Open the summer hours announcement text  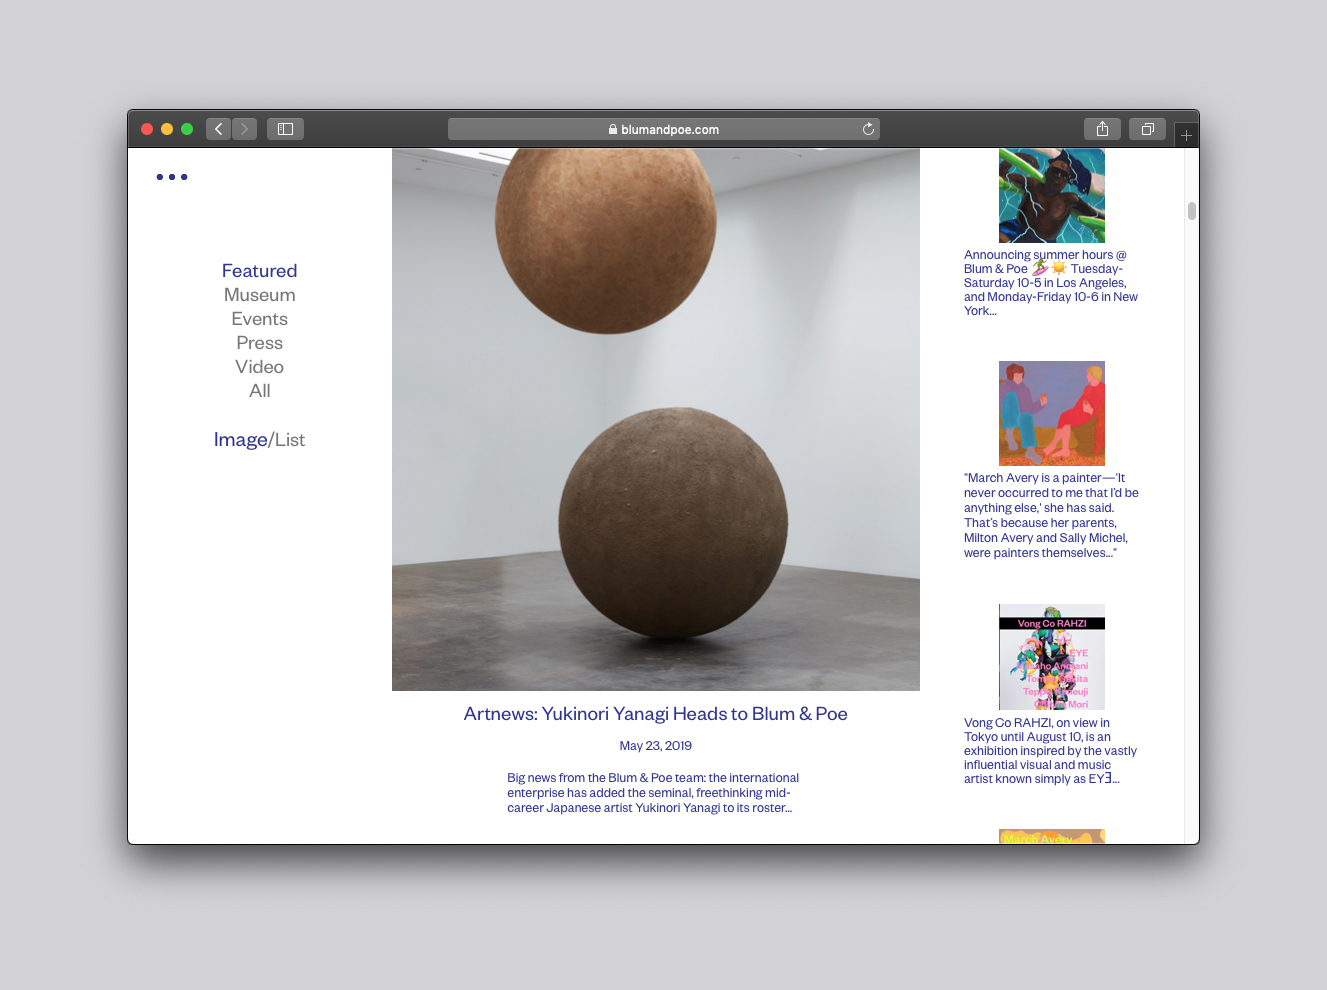click(x=1050, y=283)
